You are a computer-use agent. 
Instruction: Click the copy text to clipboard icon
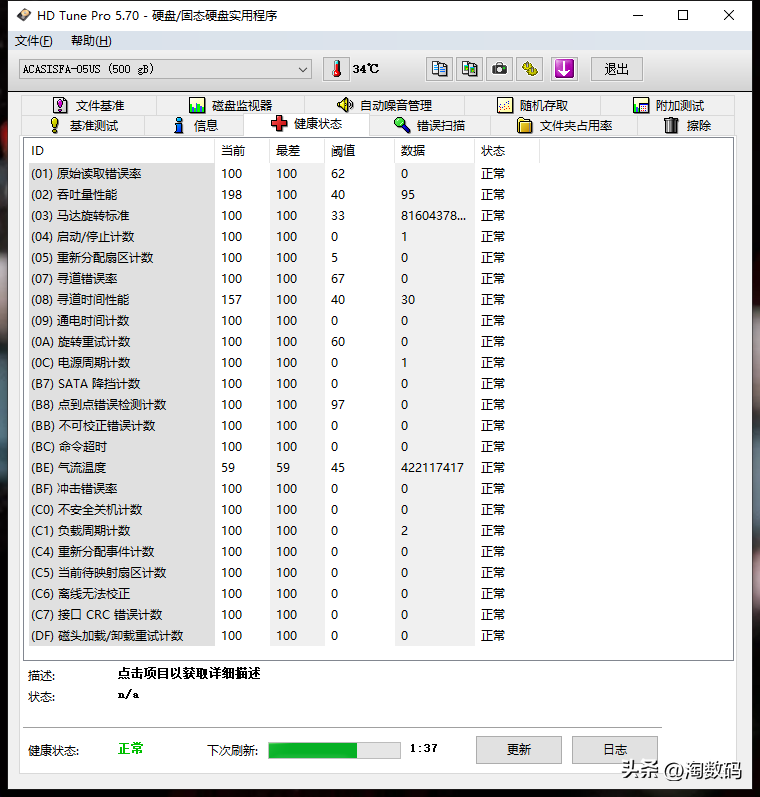pos(439,69)
